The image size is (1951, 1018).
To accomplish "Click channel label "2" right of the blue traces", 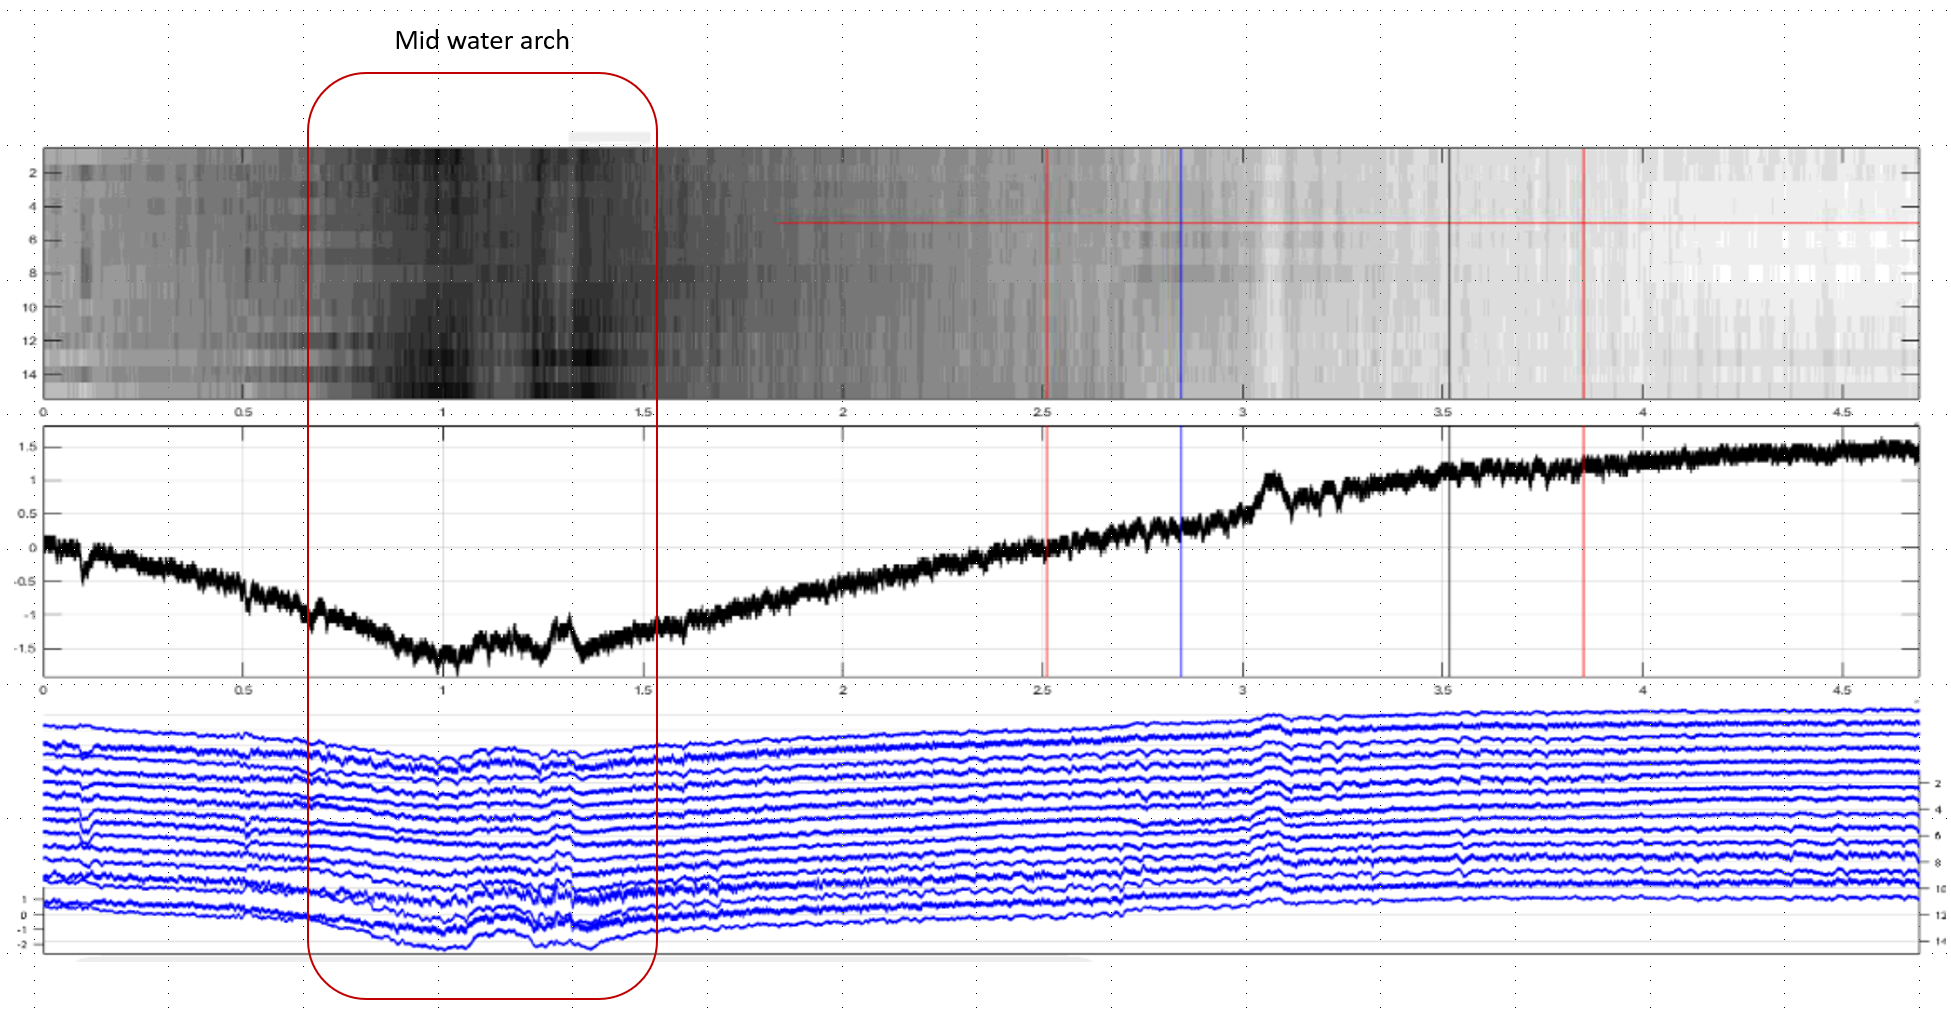I will 1937,784.
